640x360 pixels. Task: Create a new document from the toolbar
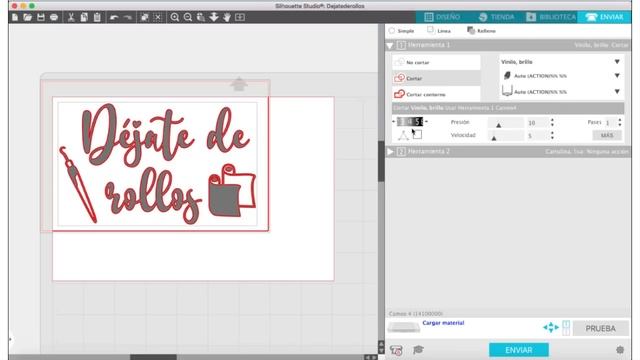15,17
